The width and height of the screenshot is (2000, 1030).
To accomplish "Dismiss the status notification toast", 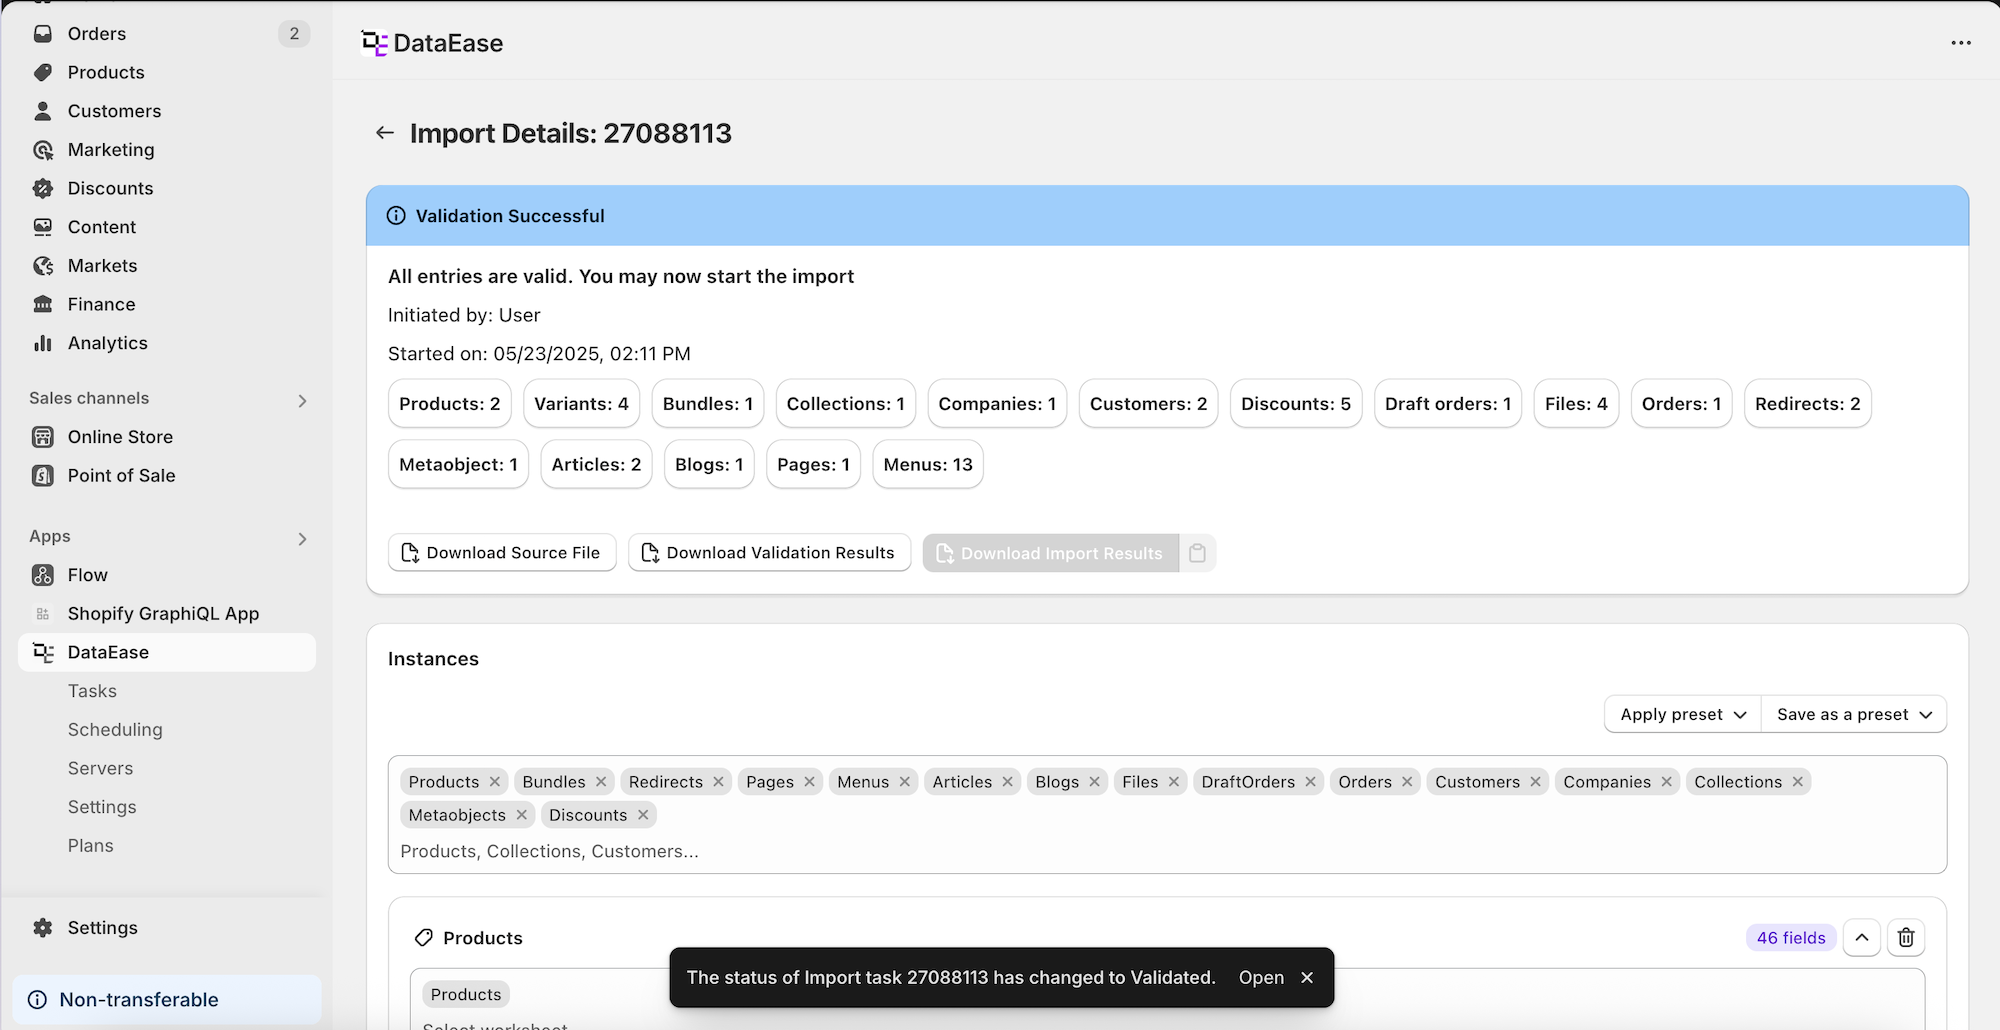I will (x=1307, y=978).
